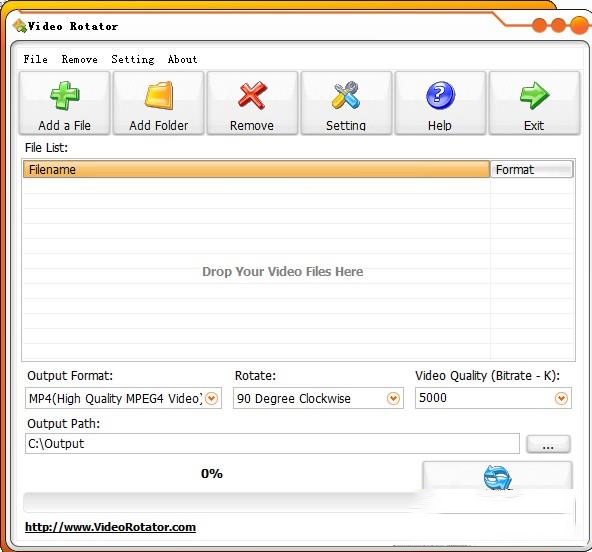Open the About menu
The height and width of the screenshot is (552, 592).
182,59
